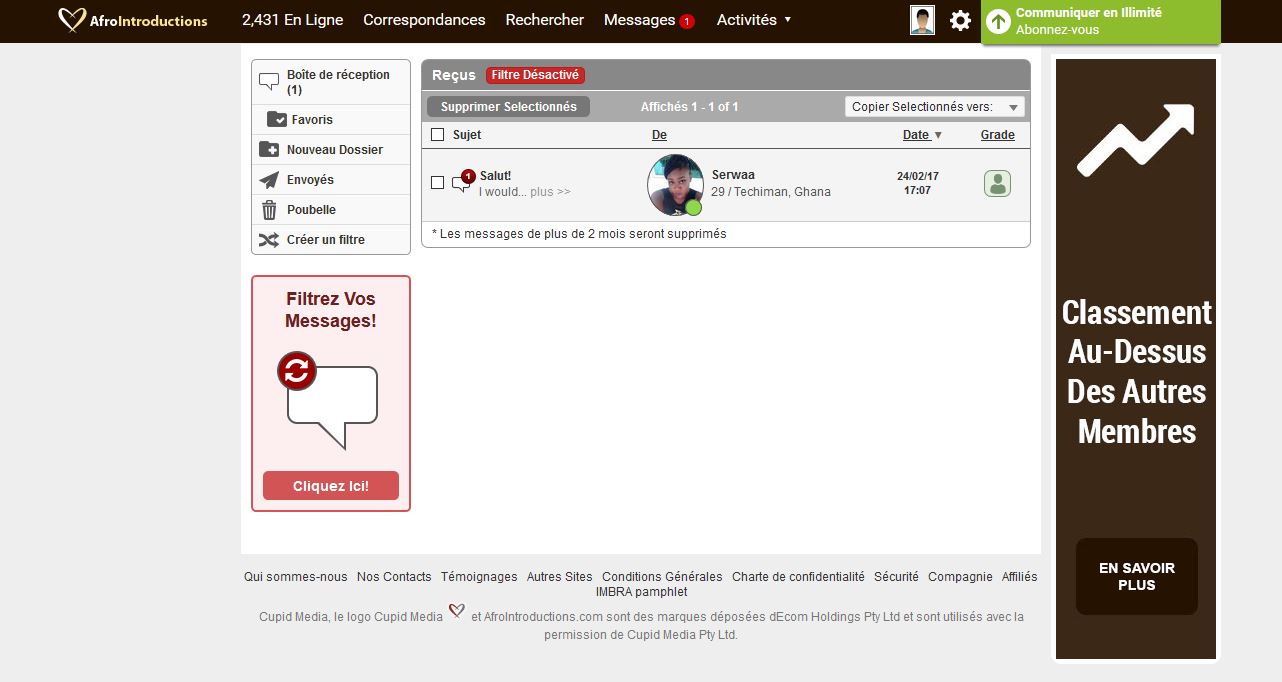Tick the select-all checkbox beside Sujet
This screenshot has height=682, width=1282.
(437, 135)
